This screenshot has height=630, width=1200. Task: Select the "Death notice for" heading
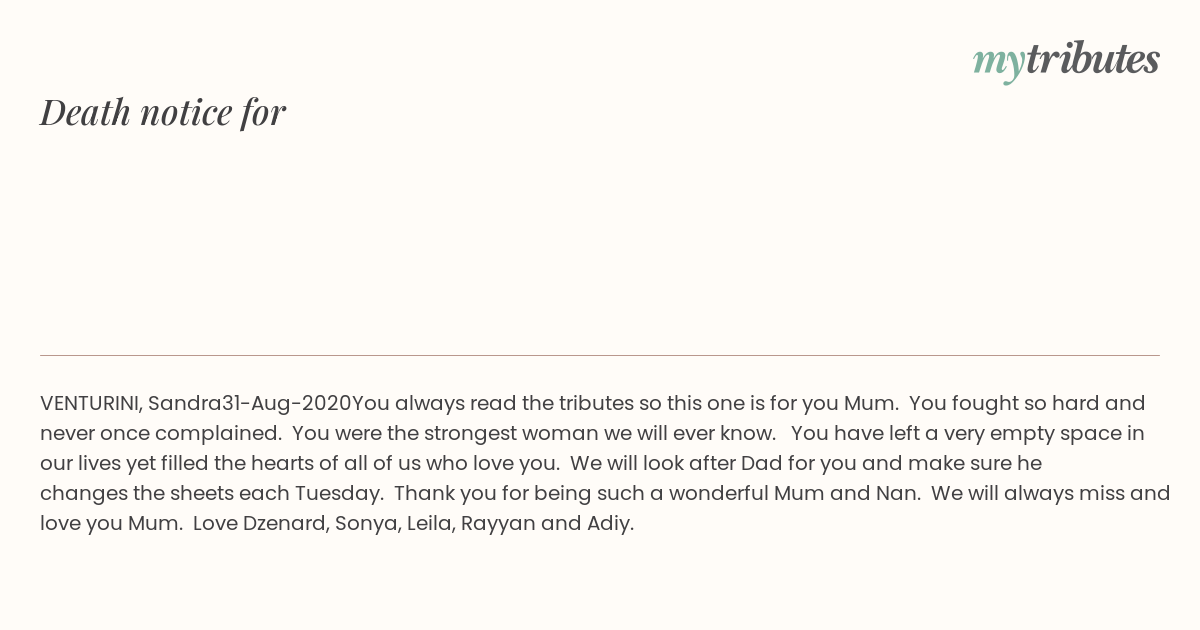click(163, 112)
